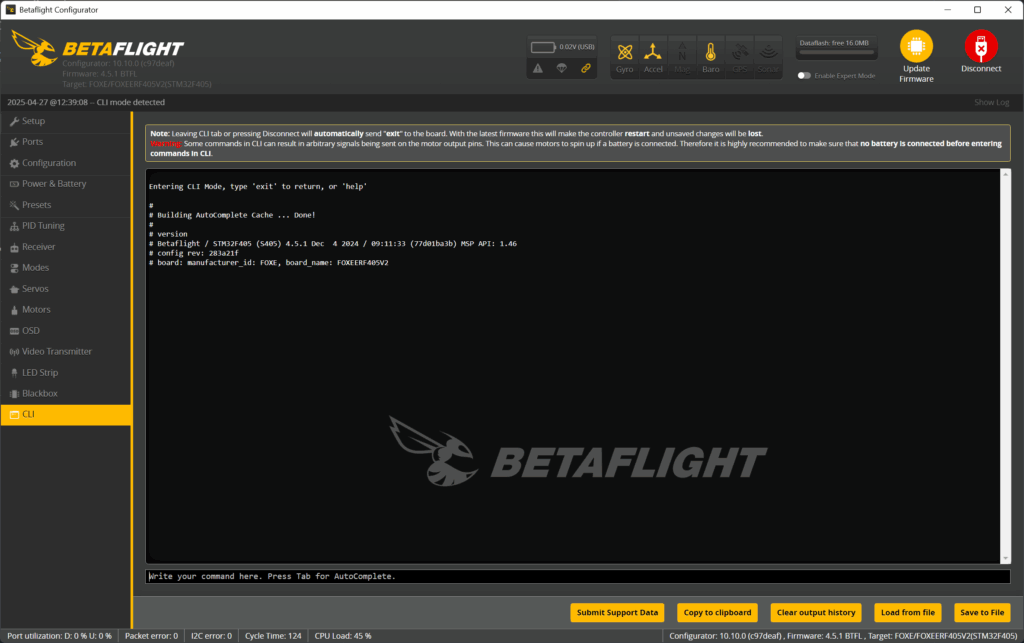Open the Presets tab
This screenshot has height=643, width=1024.
pyautogui.click(x=65, y=205)
